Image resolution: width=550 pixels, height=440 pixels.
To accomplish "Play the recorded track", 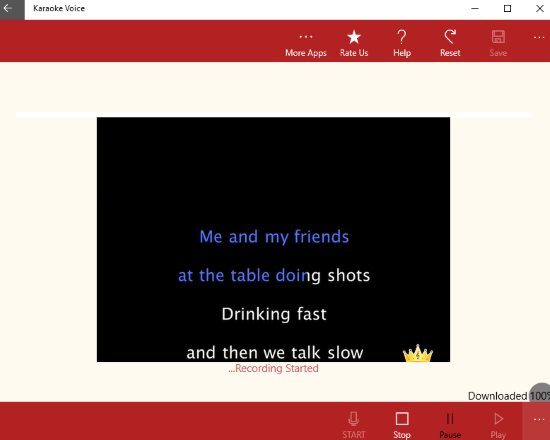I will click(498, 424).
